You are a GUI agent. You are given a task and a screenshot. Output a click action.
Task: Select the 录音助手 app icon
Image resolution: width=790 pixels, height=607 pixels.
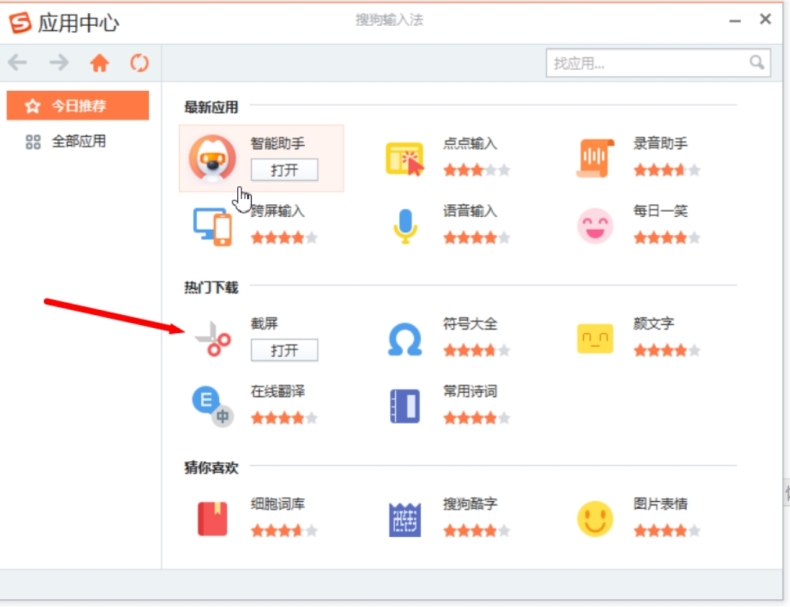point(595,158)
